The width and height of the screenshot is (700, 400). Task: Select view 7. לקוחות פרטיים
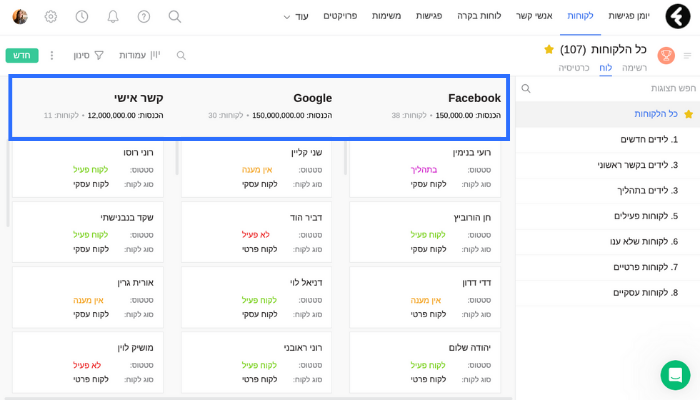coord(608,267)
